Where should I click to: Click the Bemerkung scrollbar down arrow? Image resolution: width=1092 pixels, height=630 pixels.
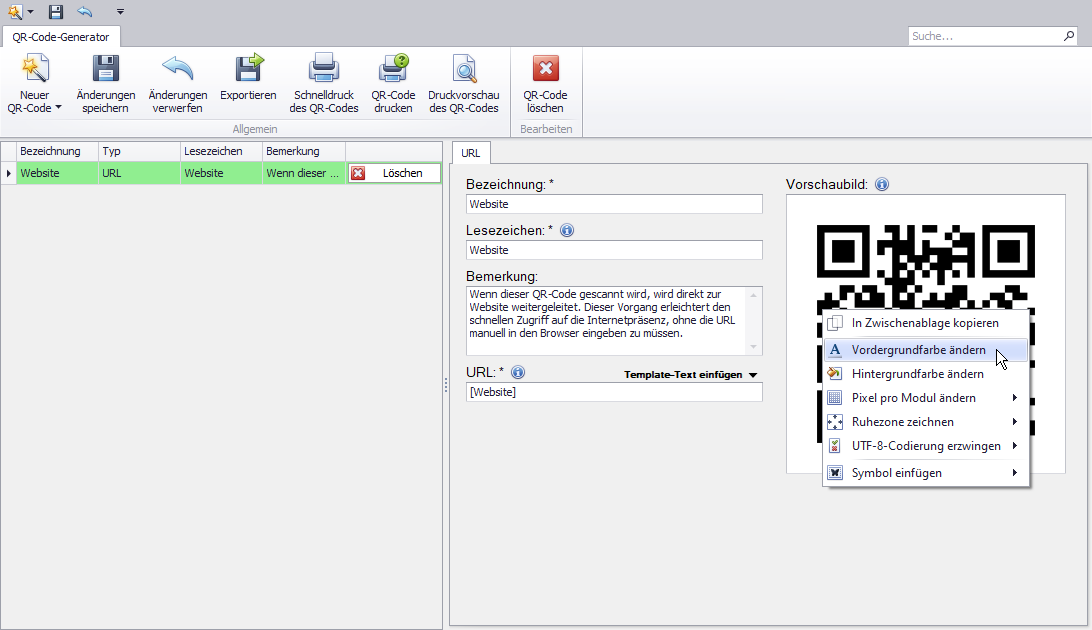(754, 347)
